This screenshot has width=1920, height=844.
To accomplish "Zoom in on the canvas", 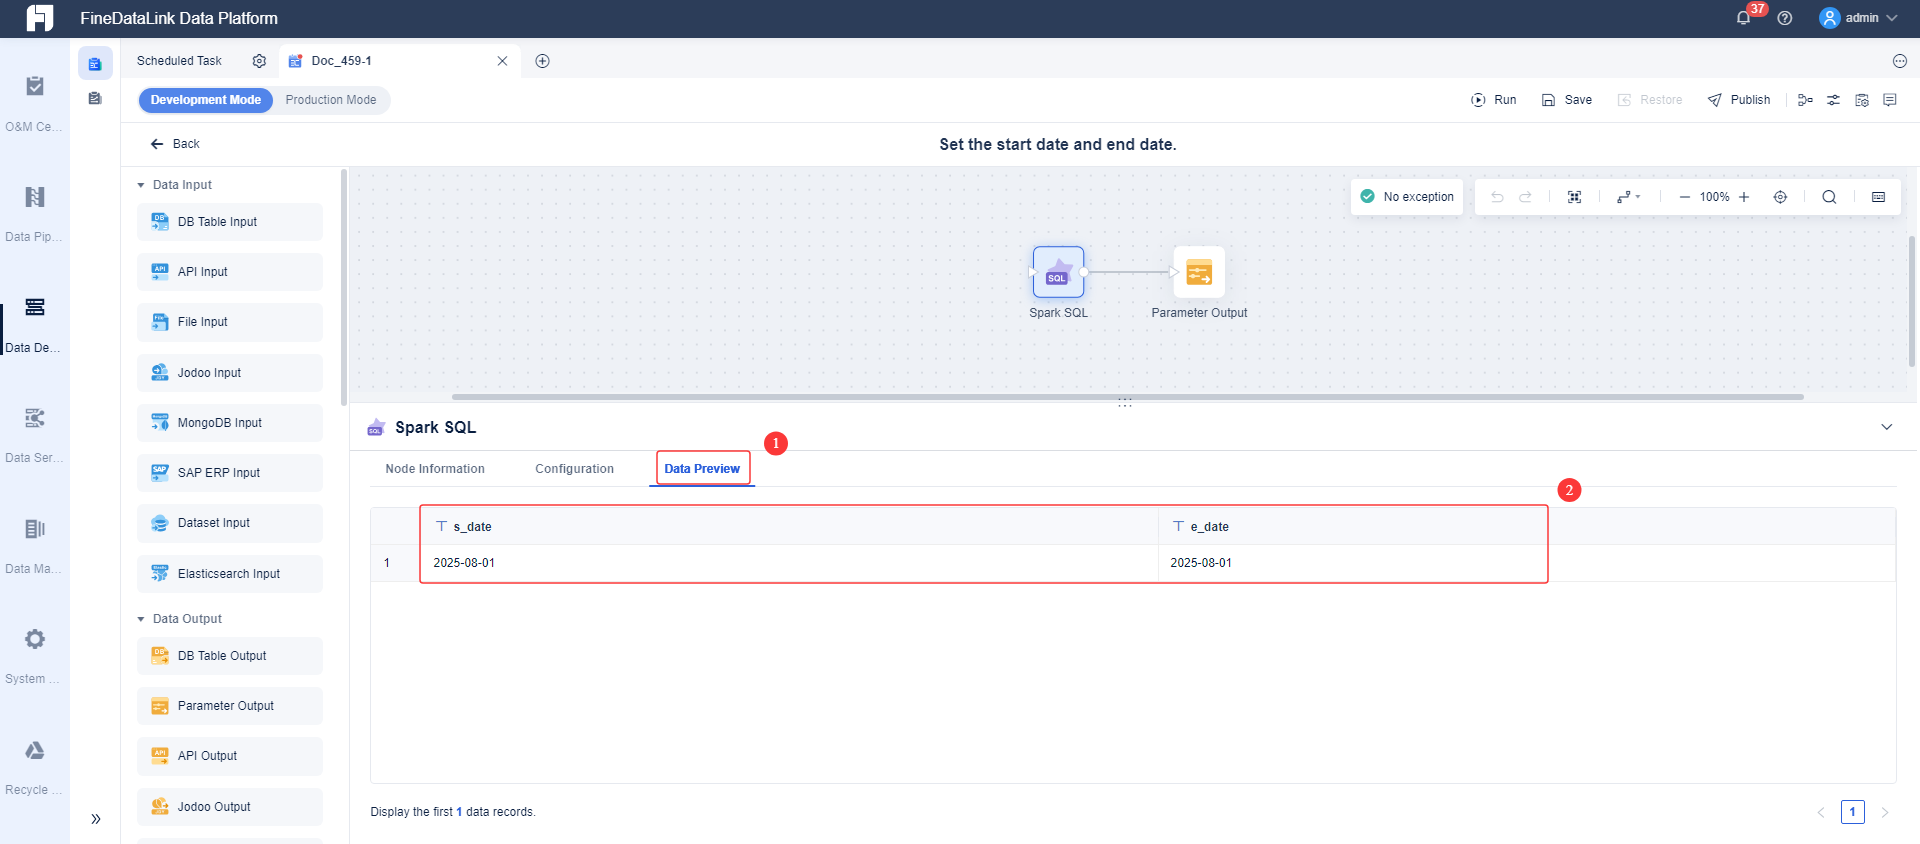I will point(1744,197).
